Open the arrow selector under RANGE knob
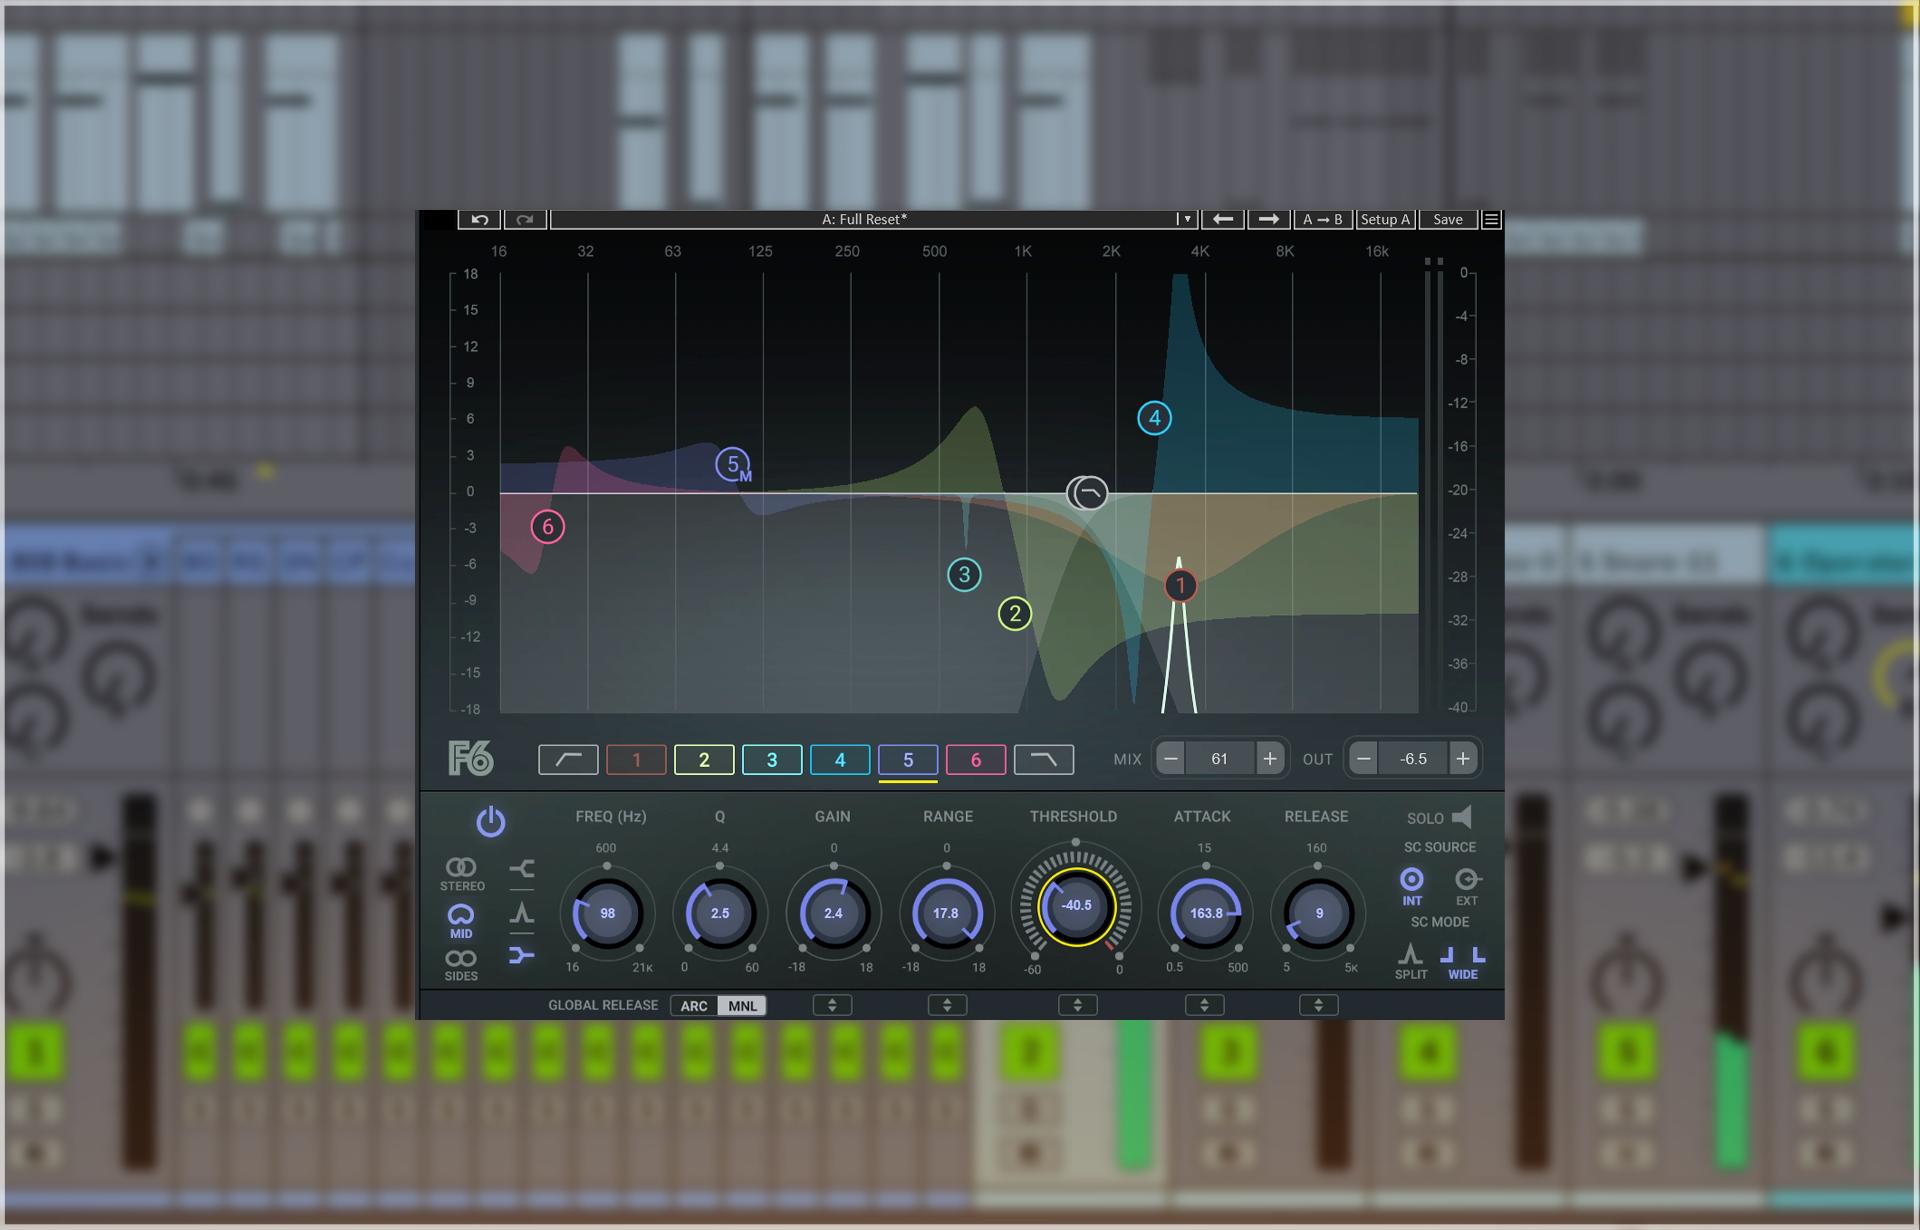This screenshot has width=1920, height=1230. point(947,1005)
